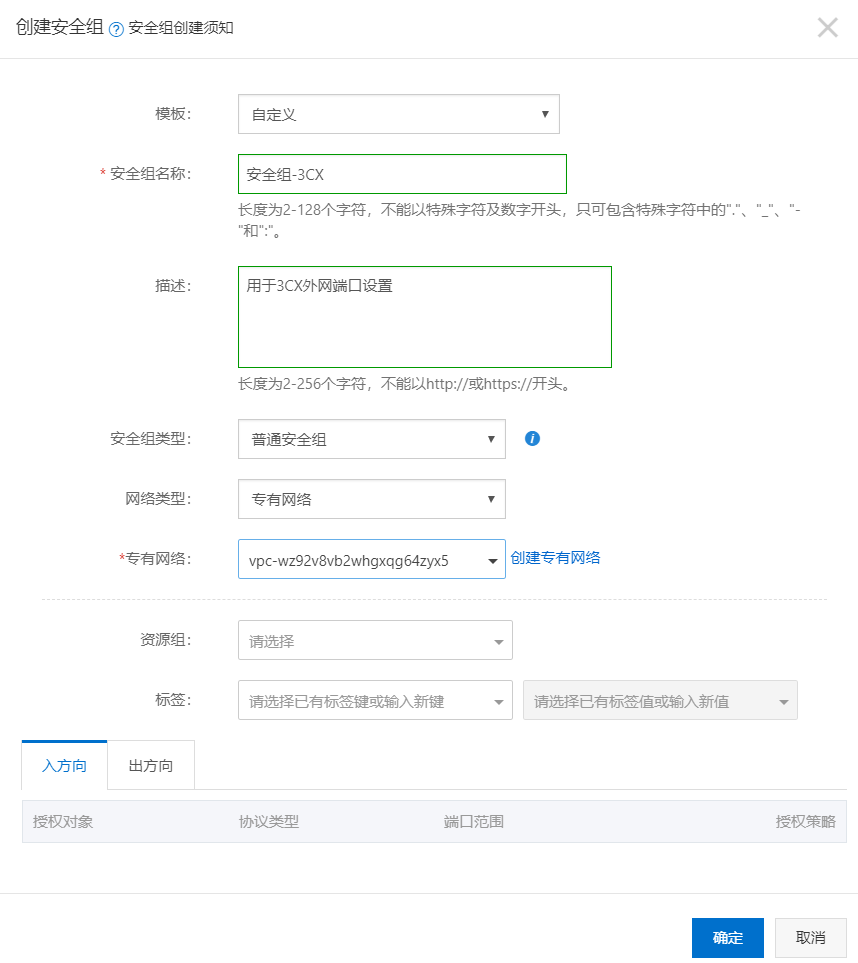
Task: Click the 确定 button
Action: (x=728, y=938)
